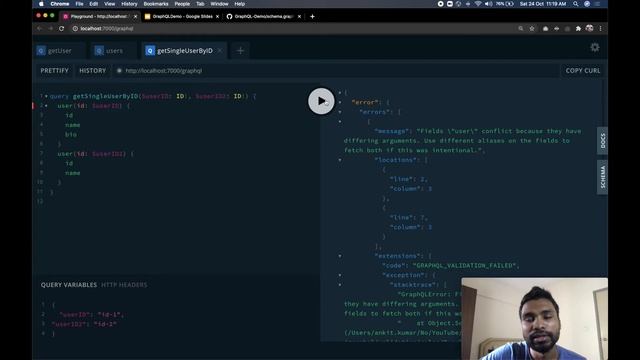The height and width of the screenshot is (360, 640).
Task: Open the Window menu
Action: tap(219, 4)
